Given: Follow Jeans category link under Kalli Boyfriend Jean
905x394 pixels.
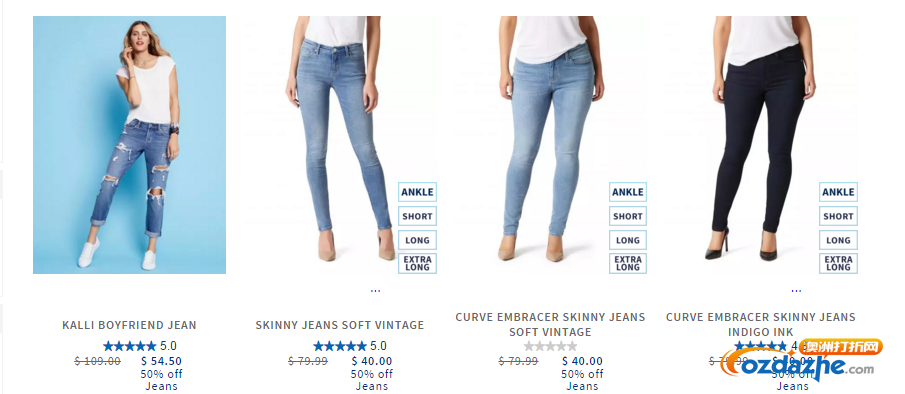Looking at the screenshot, I should point(161,387).
